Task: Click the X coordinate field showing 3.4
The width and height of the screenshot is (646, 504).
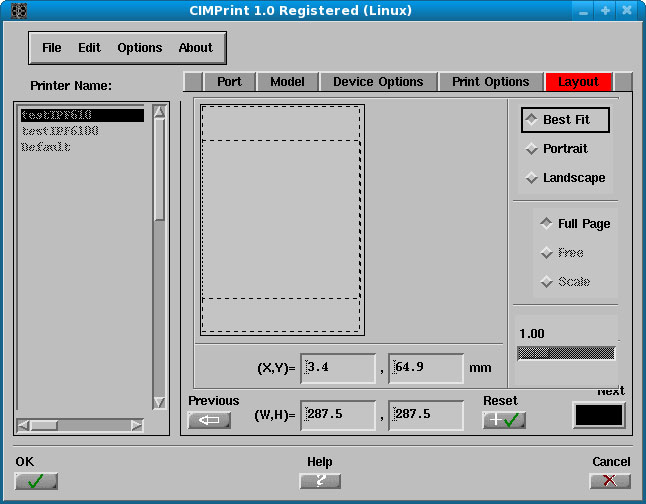Action: pyautogui.click(x=342, y=368)
